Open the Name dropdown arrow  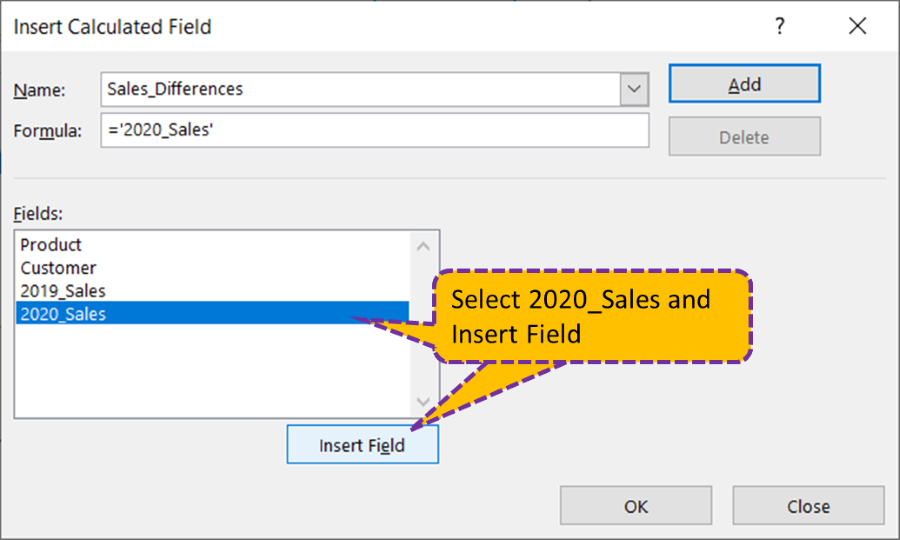633,89
